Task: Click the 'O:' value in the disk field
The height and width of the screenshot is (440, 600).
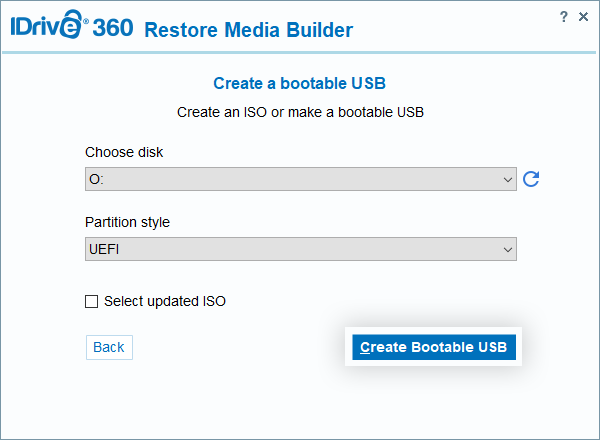Action: pos(97,179)
